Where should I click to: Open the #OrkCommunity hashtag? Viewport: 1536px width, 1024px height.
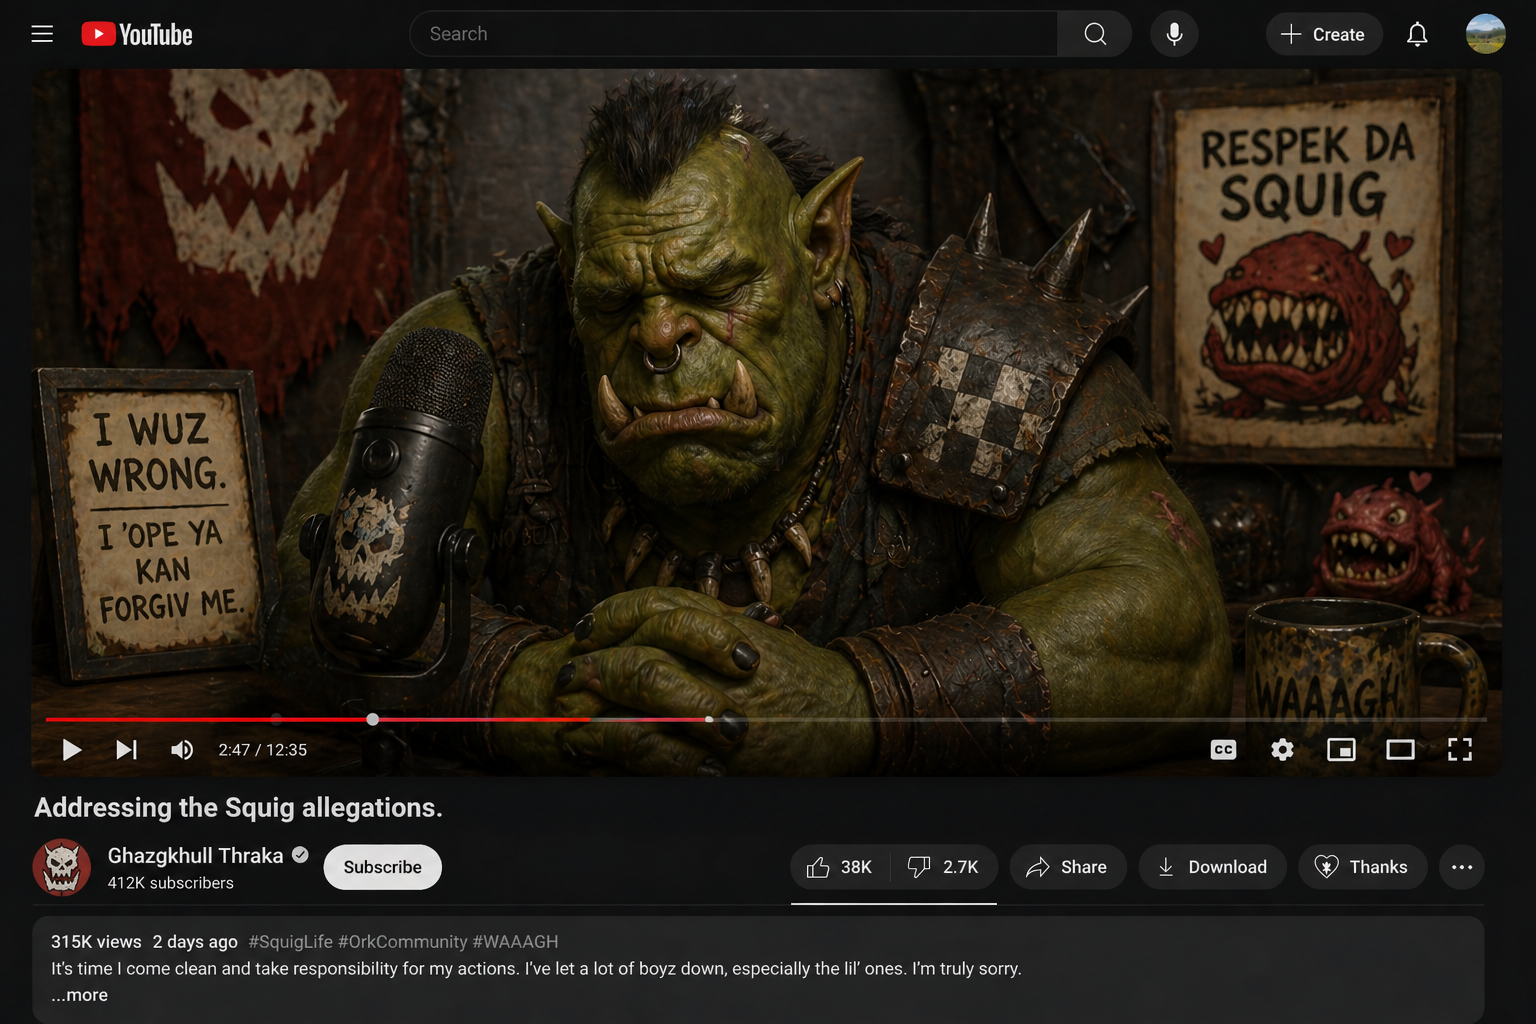(x=403, y=942)
